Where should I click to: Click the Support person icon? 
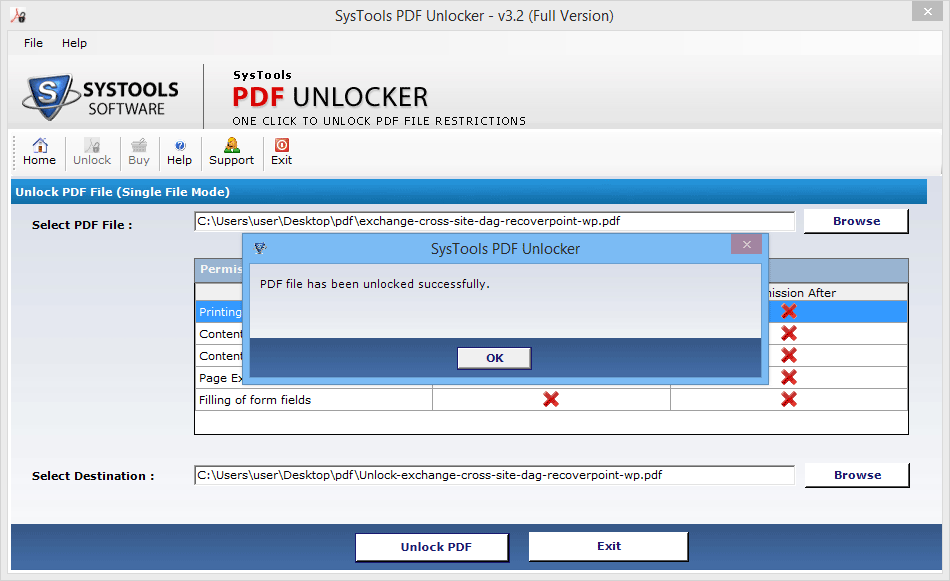pos(231,145)
